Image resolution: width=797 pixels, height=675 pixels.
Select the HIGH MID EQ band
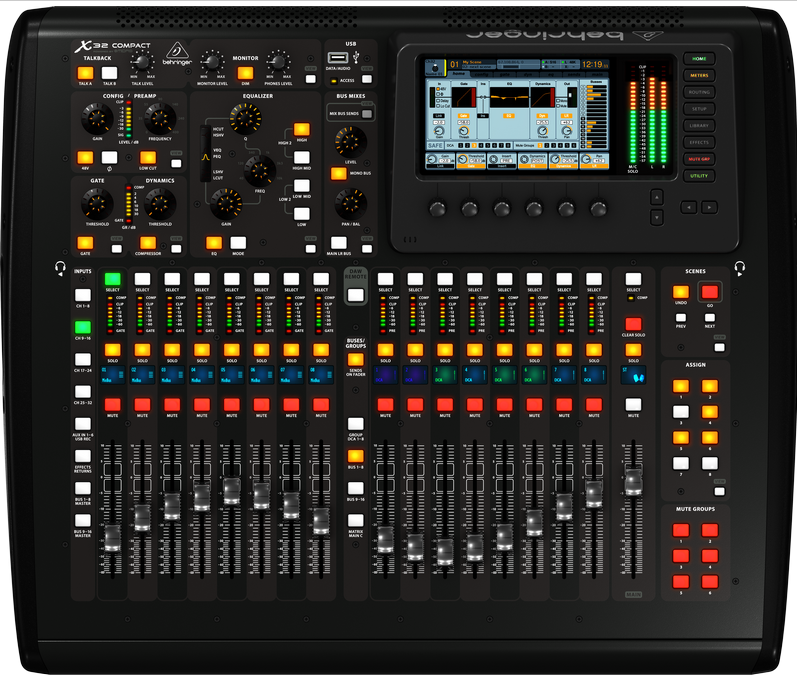pos(301,158)
